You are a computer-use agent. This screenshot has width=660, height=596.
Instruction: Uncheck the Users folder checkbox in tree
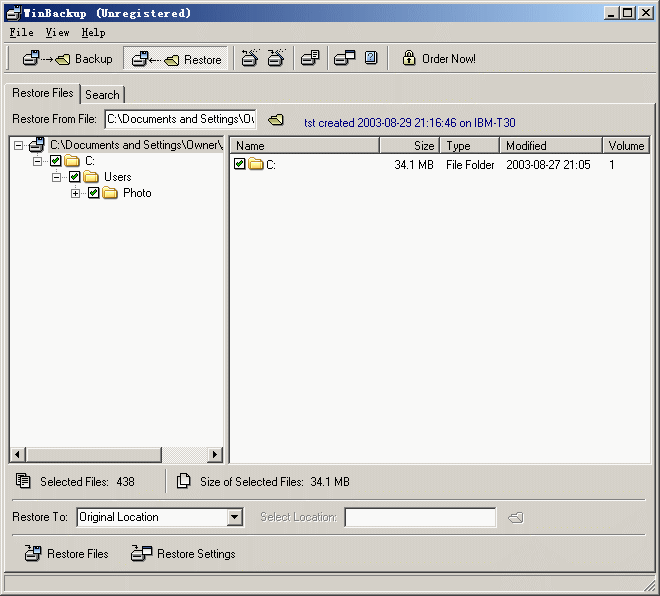(x=75, y=177)
